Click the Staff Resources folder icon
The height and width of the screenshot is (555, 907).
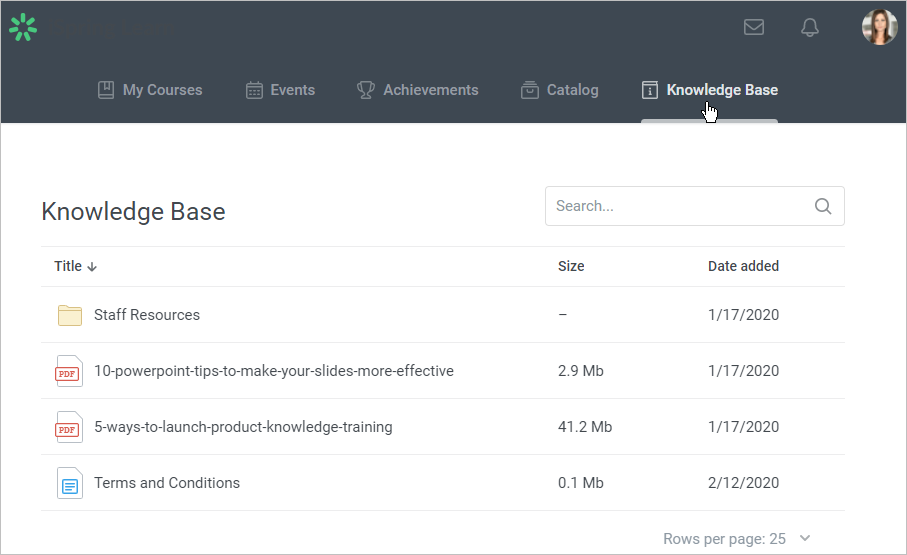pyautogui.click(x=69, y=315)
